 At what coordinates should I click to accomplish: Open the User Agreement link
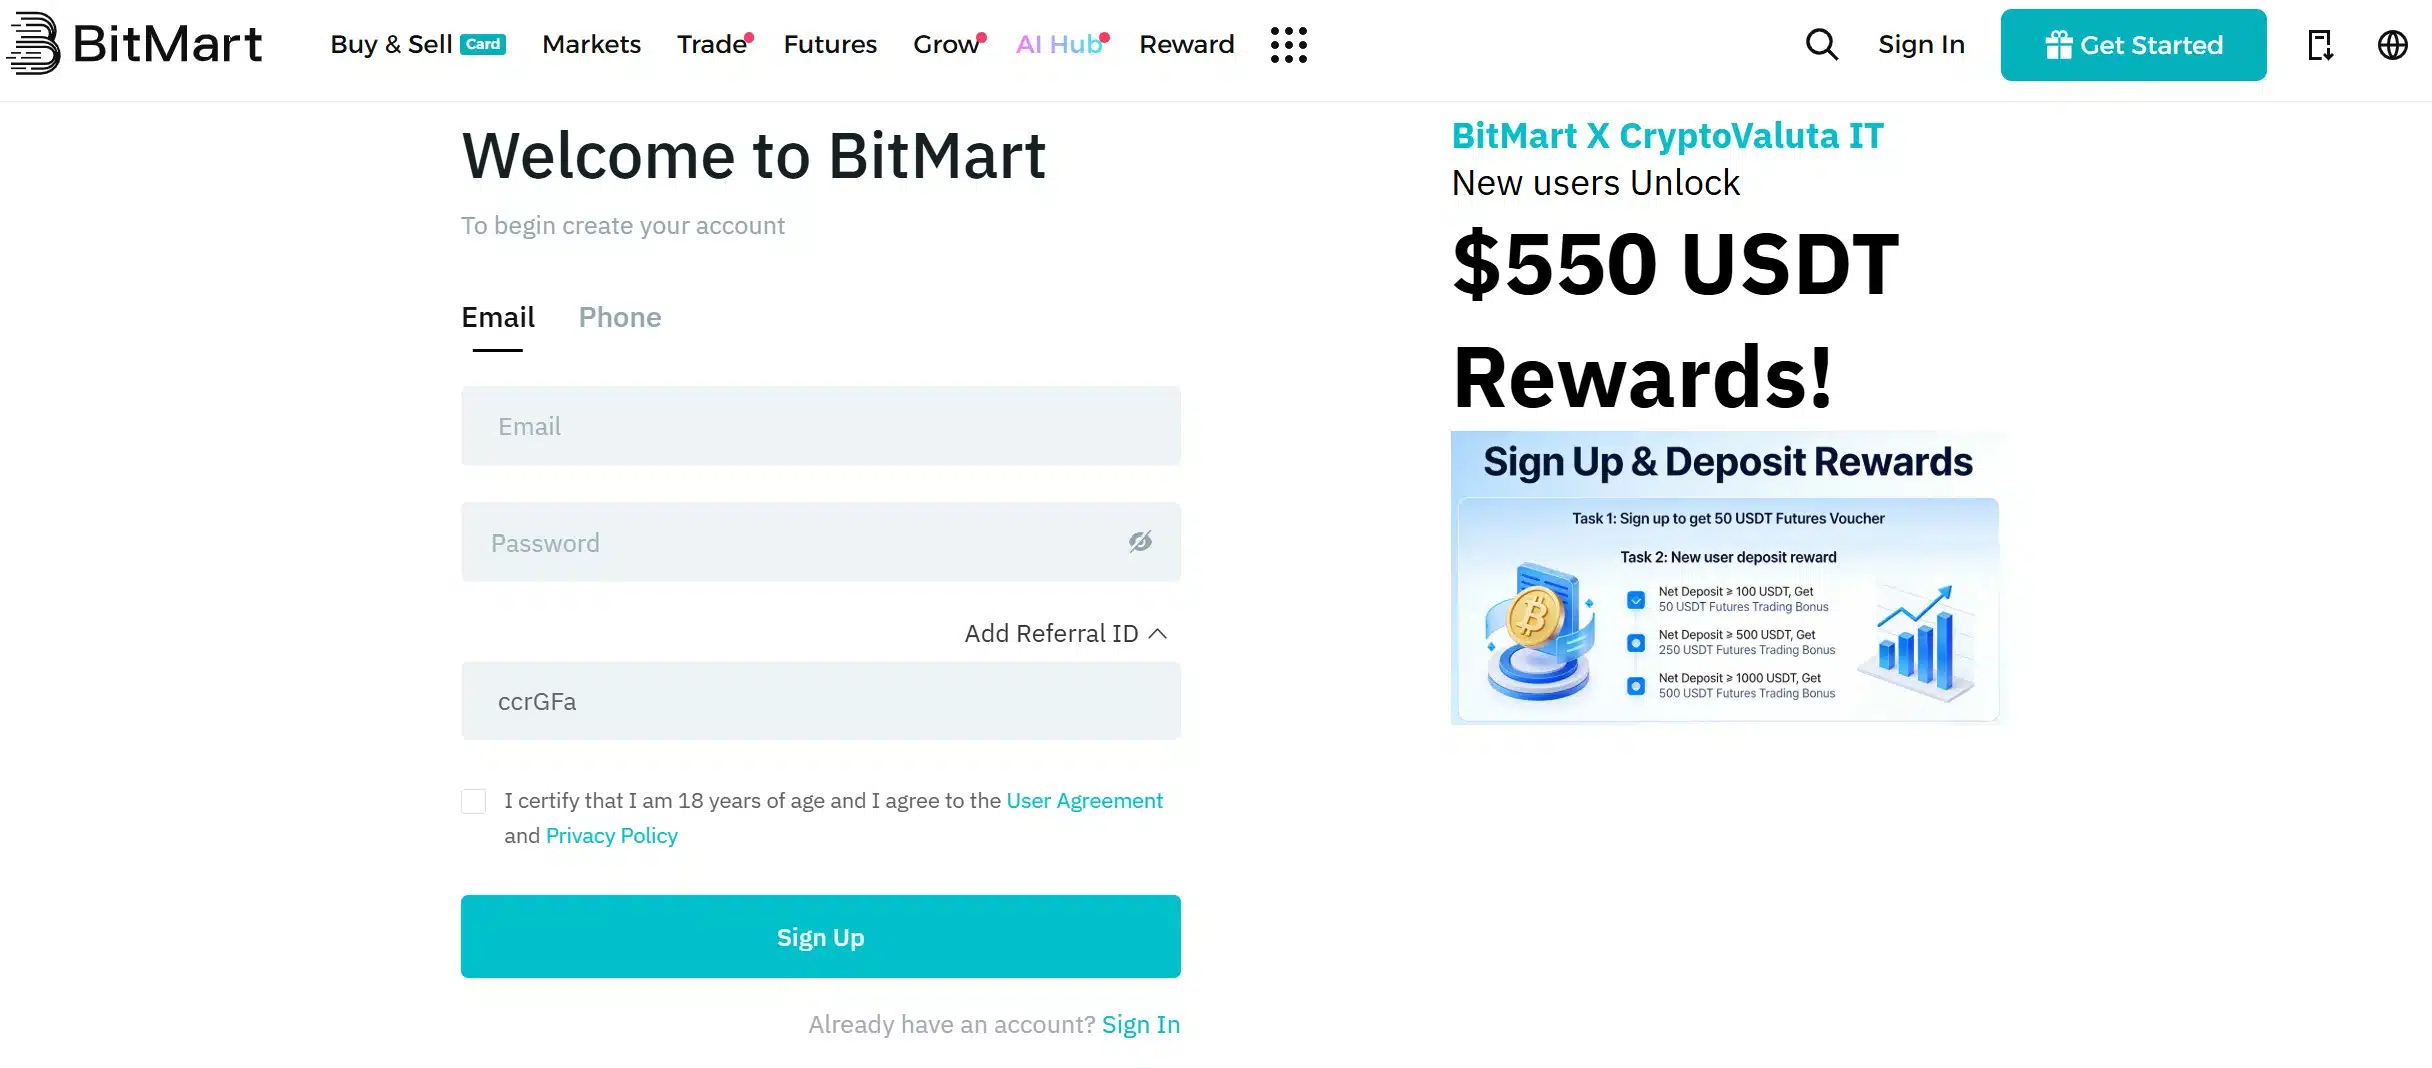click(x=1084, y=800)
